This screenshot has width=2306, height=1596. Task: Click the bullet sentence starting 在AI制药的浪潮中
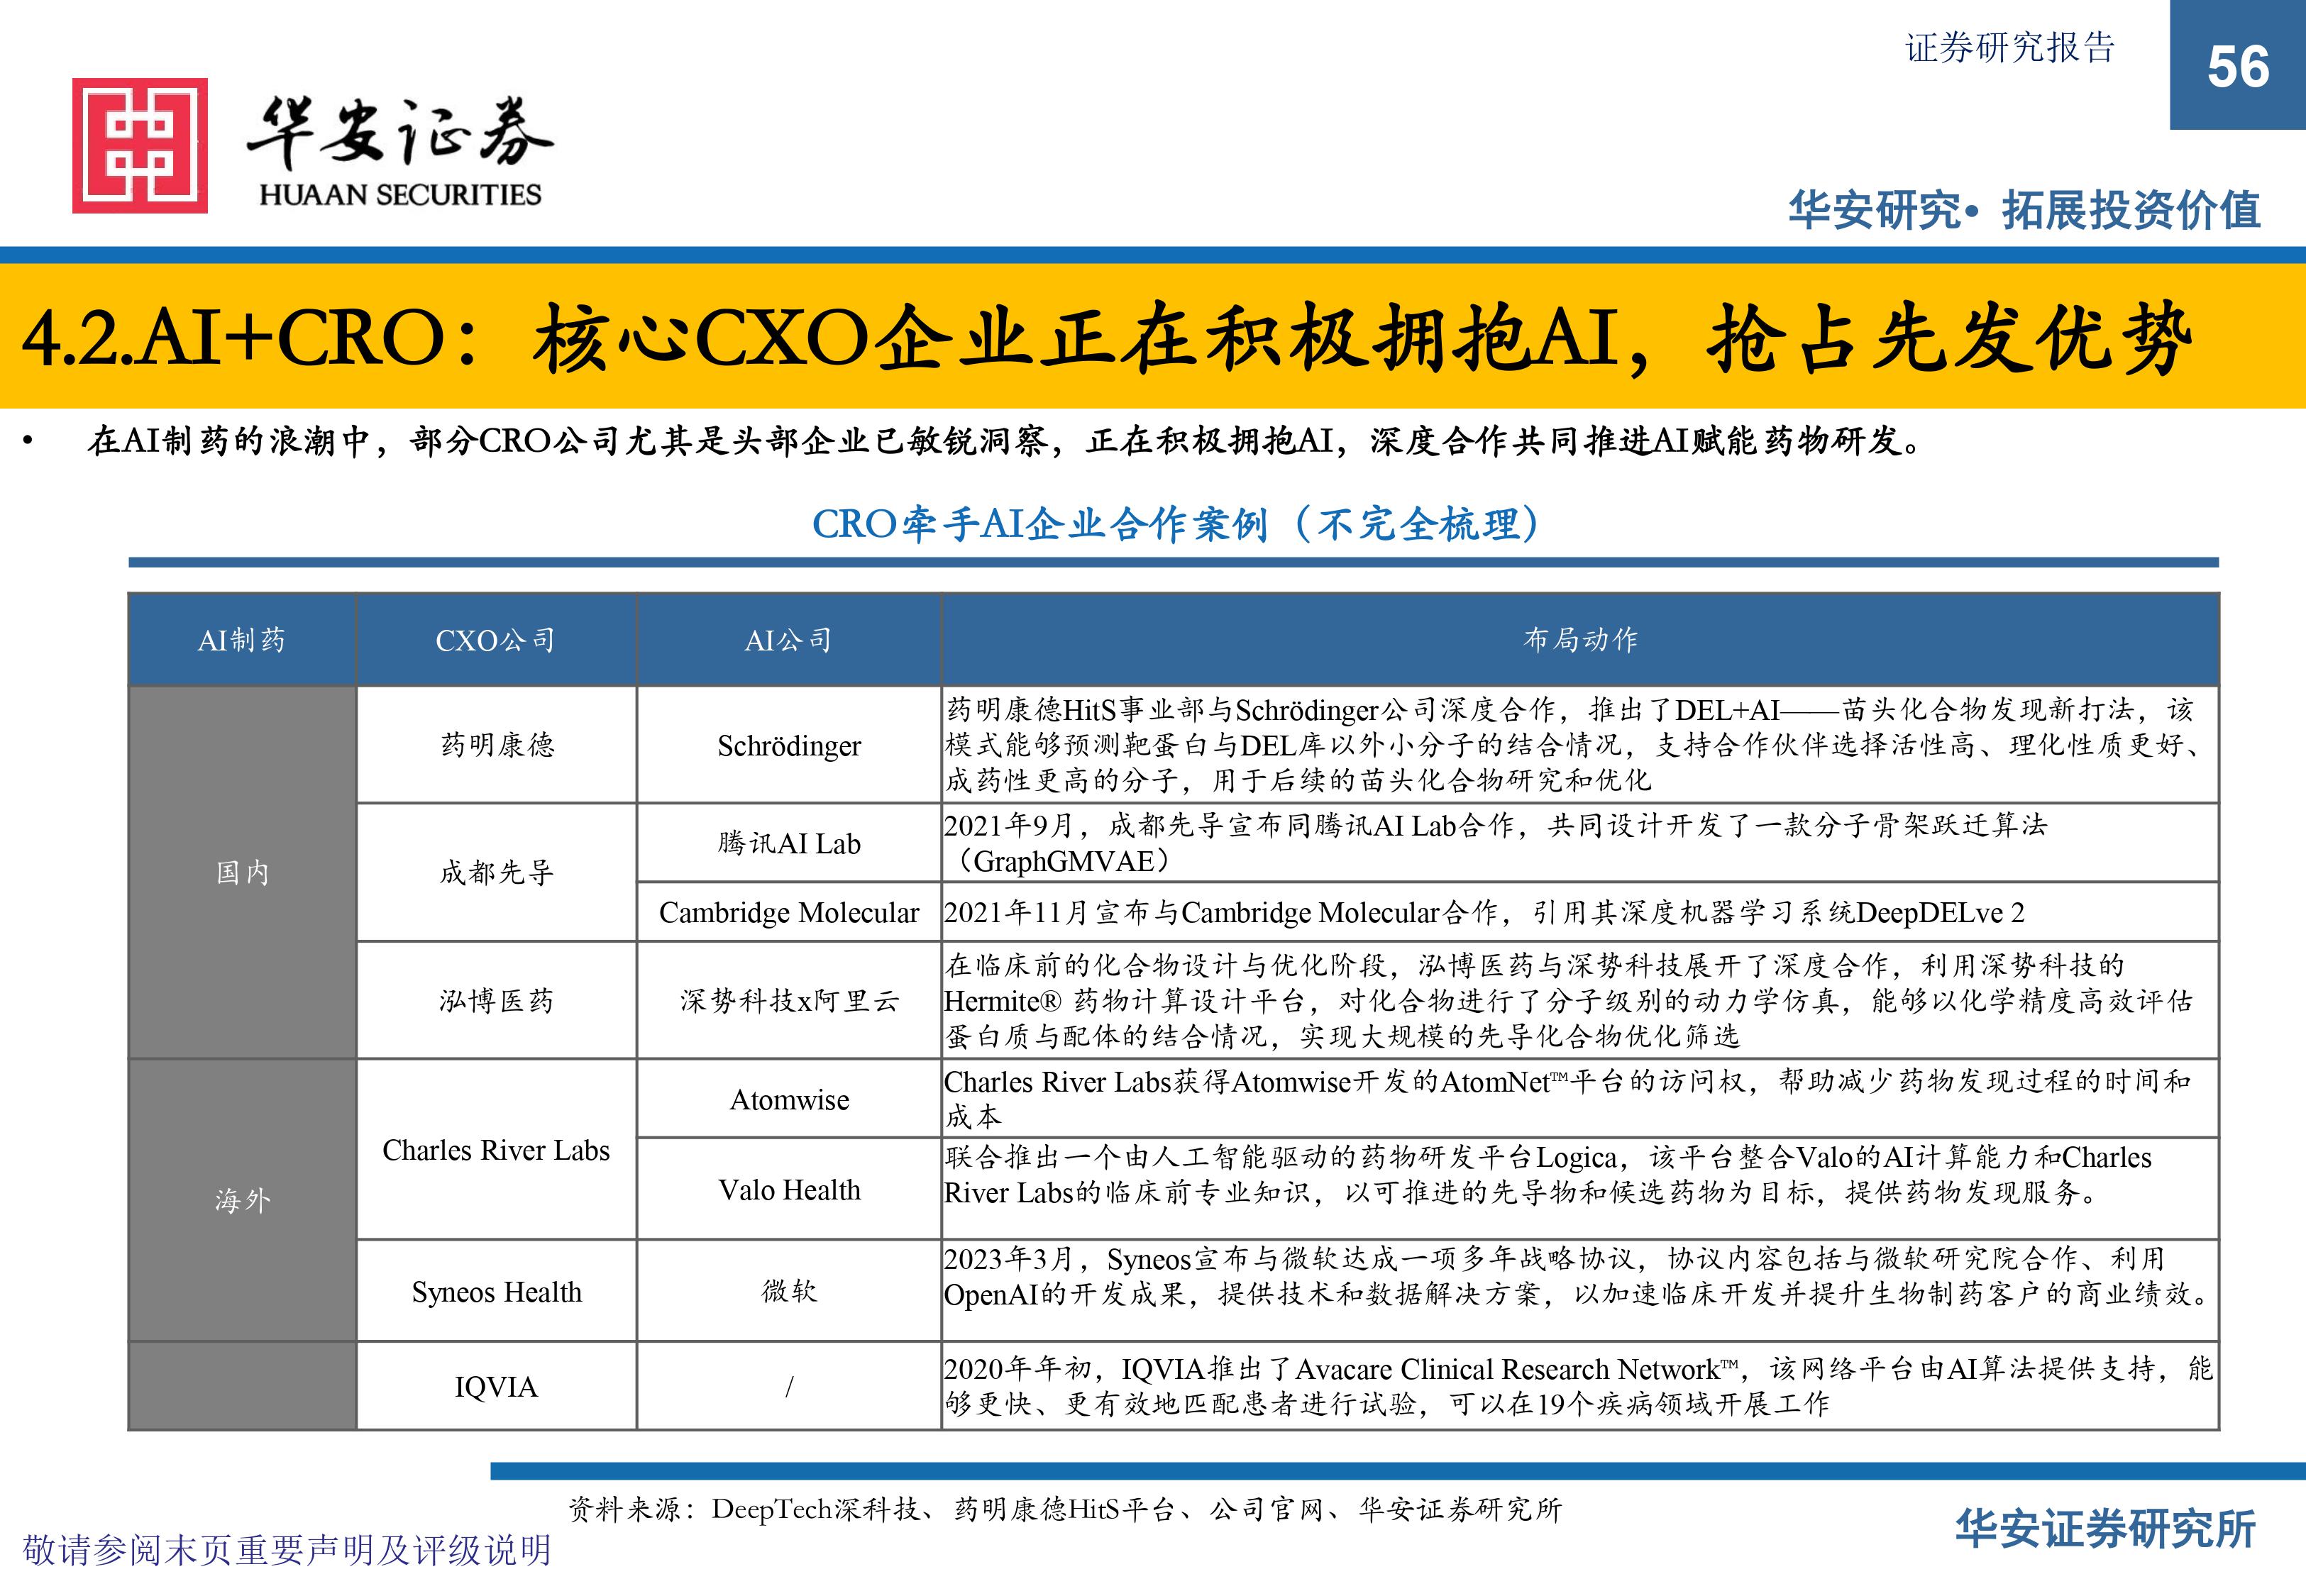(1004, 441)
